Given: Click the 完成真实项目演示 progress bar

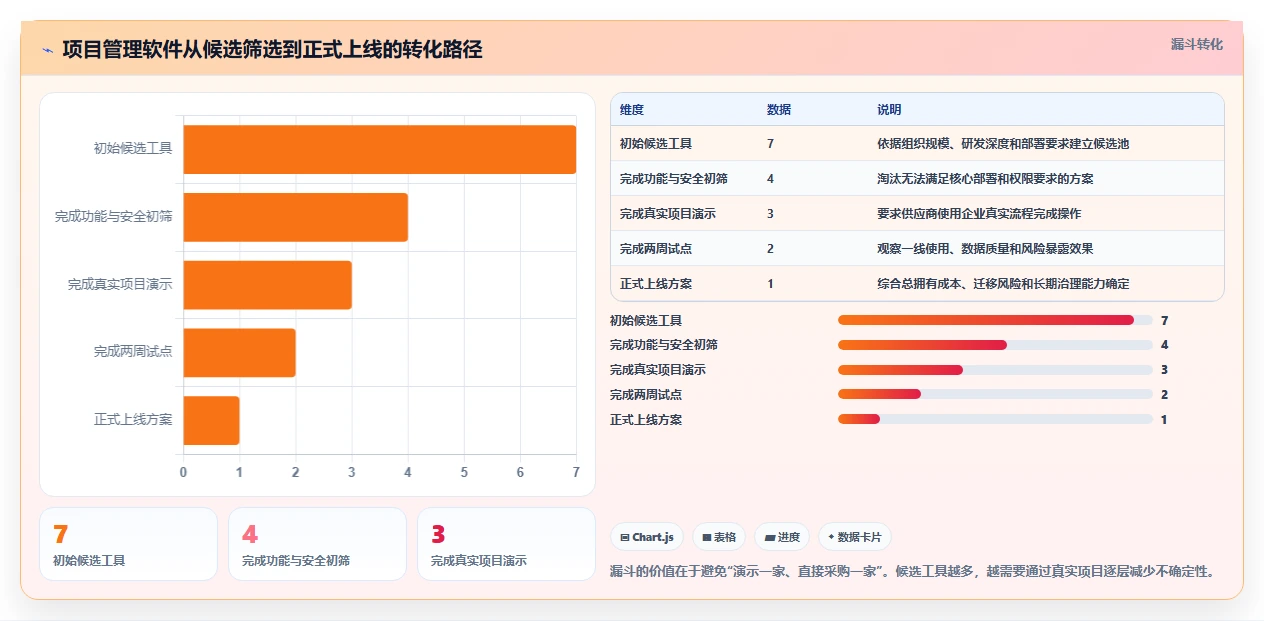Looking at the screenshot, I should (995, 370).
